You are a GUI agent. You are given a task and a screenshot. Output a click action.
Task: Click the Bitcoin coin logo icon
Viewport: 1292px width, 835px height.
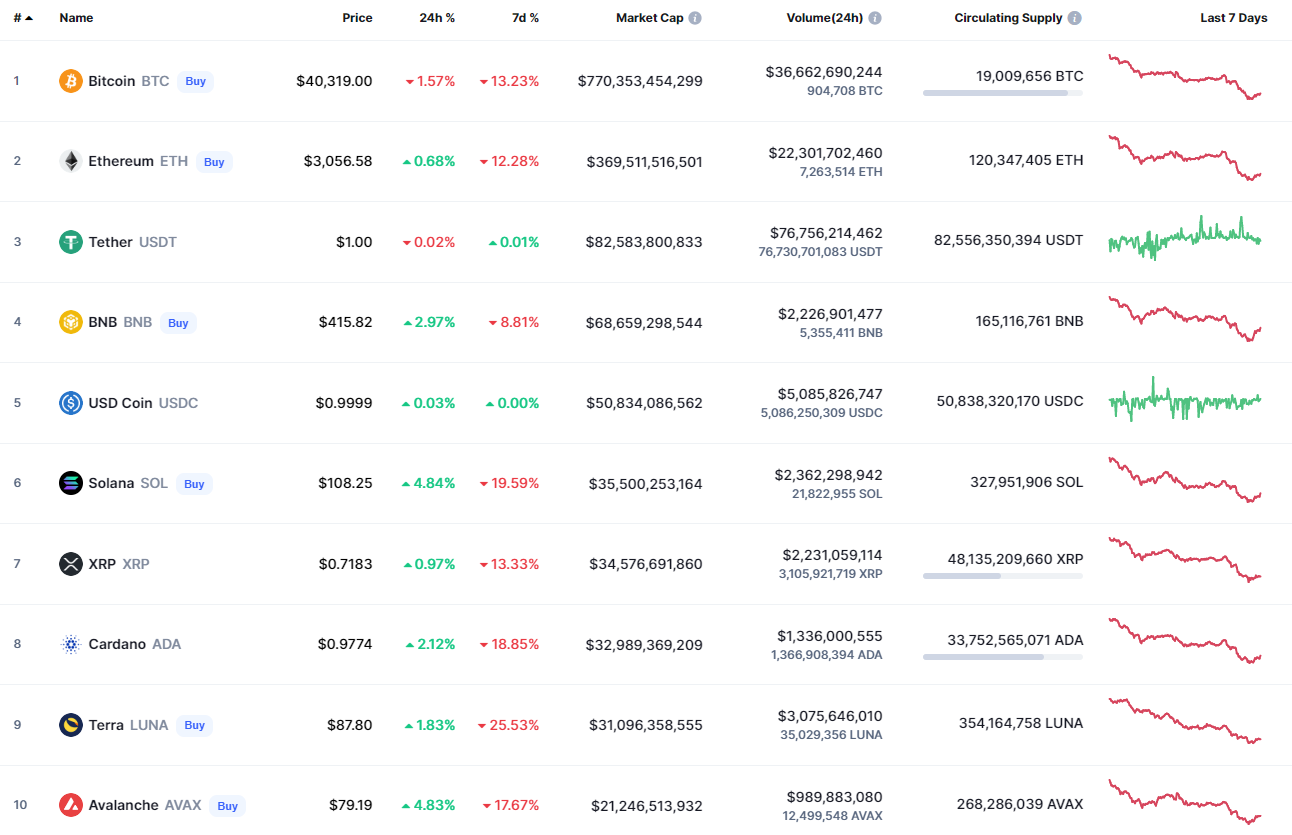(71, 81)
